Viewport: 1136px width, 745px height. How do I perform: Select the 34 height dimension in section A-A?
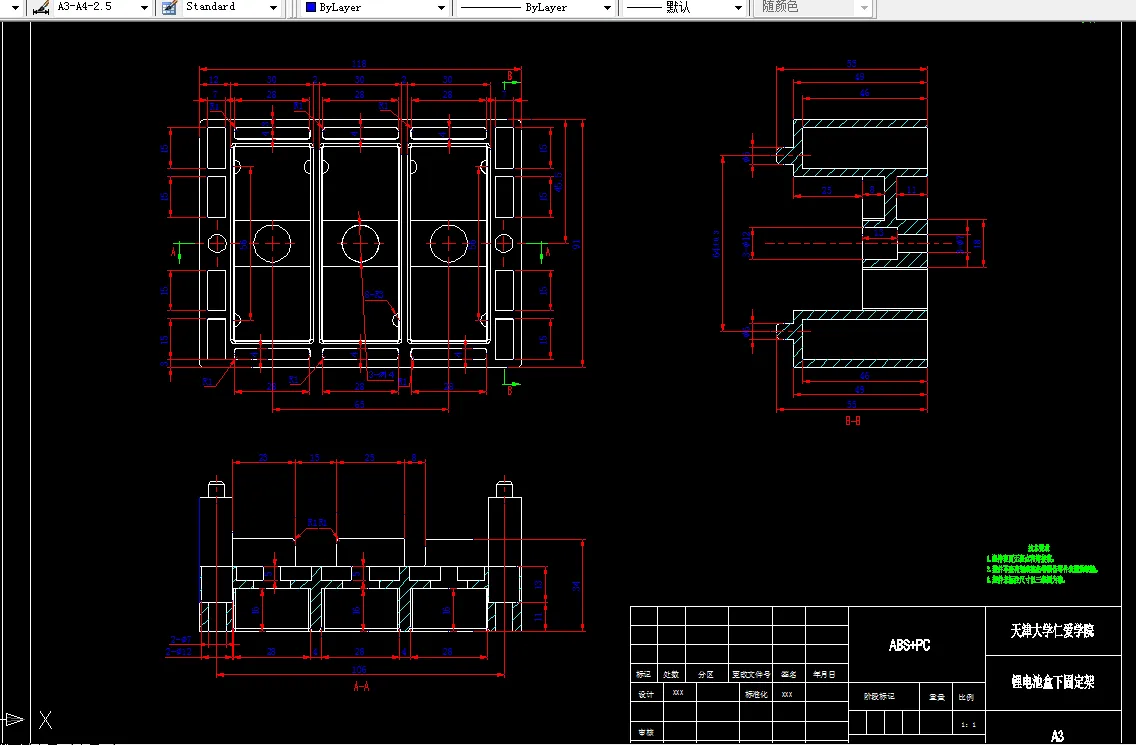577,586
